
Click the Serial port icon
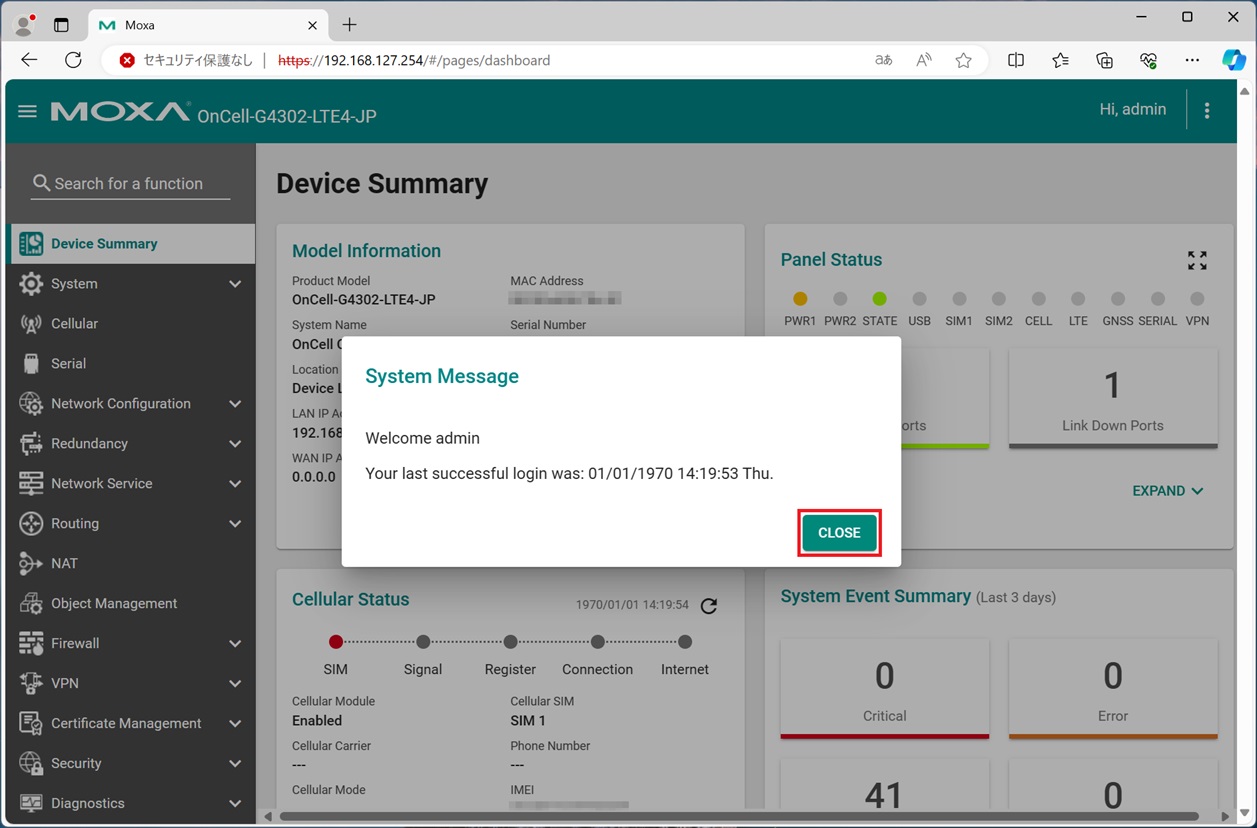coord(31,364)
